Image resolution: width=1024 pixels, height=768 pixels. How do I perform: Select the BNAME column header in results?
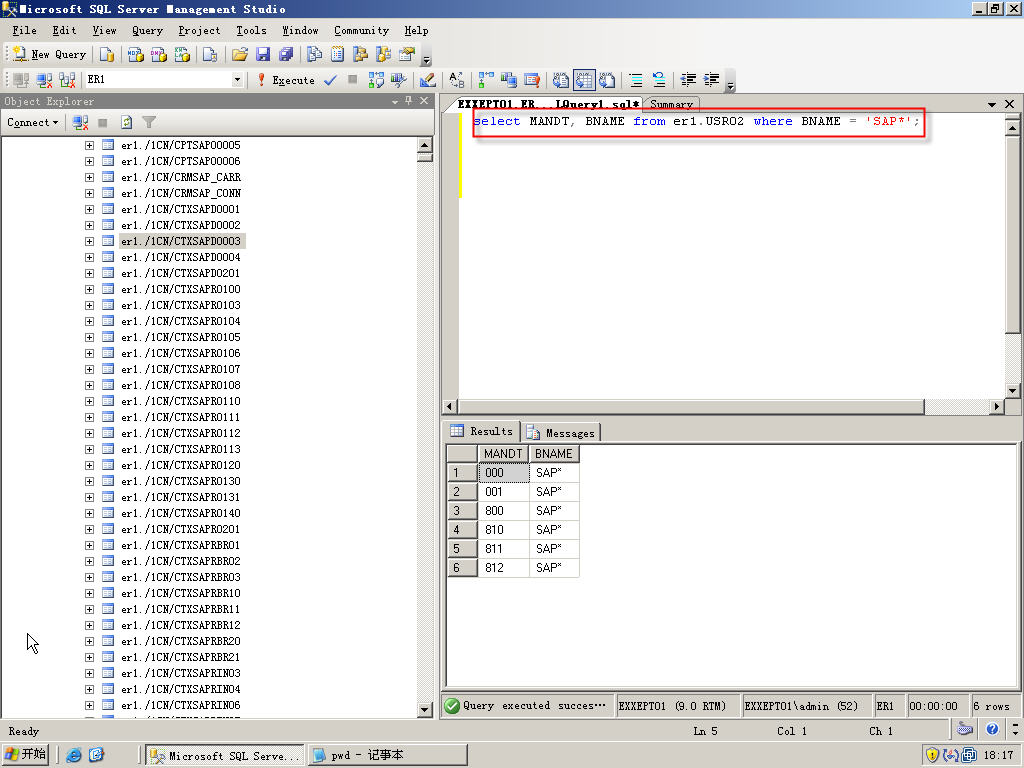554,453
